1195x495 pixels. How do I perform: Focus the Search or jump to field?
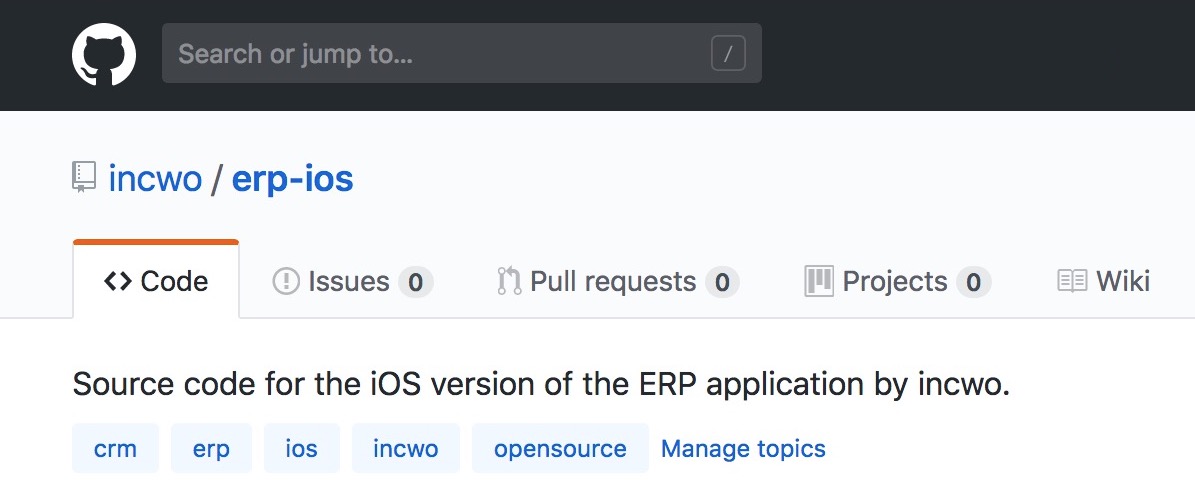462,53
